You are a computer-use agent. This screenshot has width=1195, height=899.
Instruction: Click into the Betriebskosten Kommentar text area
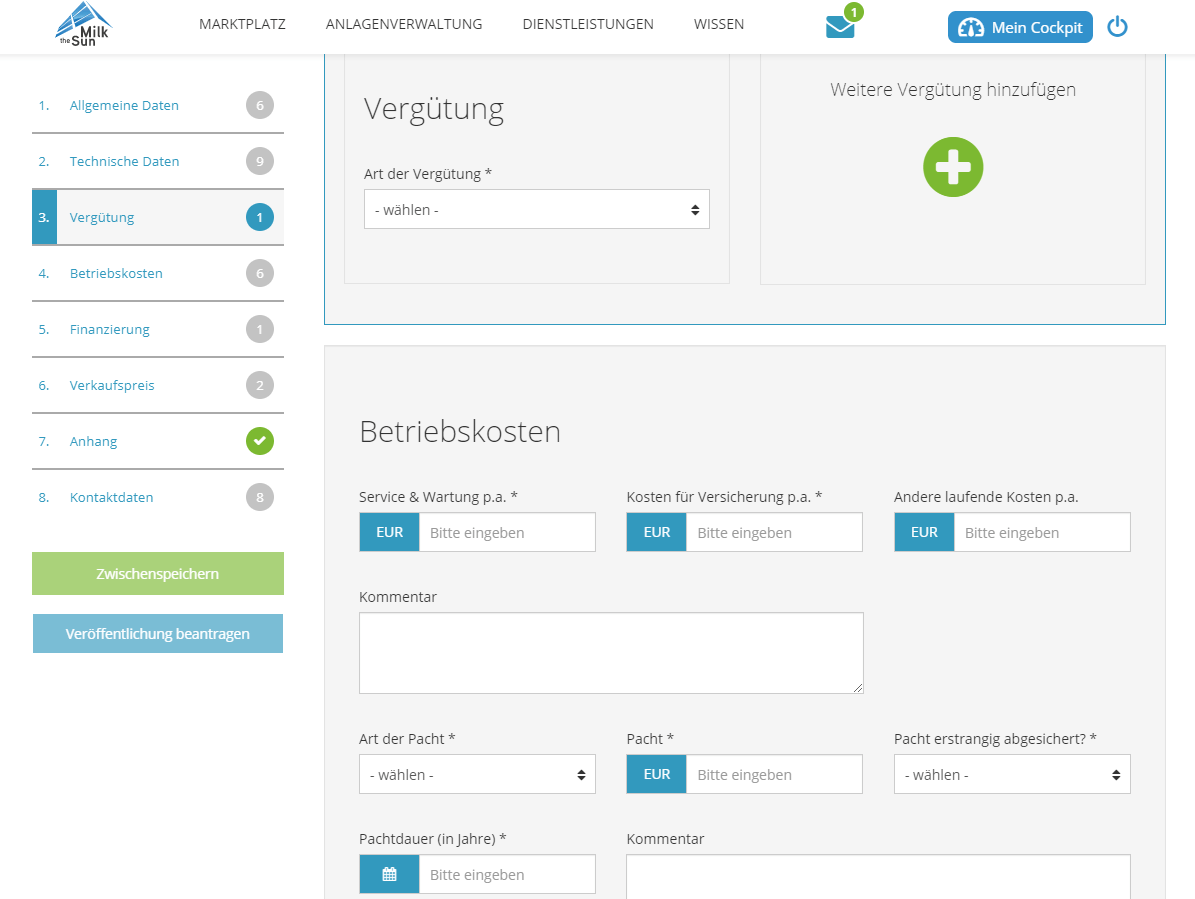pyautogui.click(x=610, y=652)
